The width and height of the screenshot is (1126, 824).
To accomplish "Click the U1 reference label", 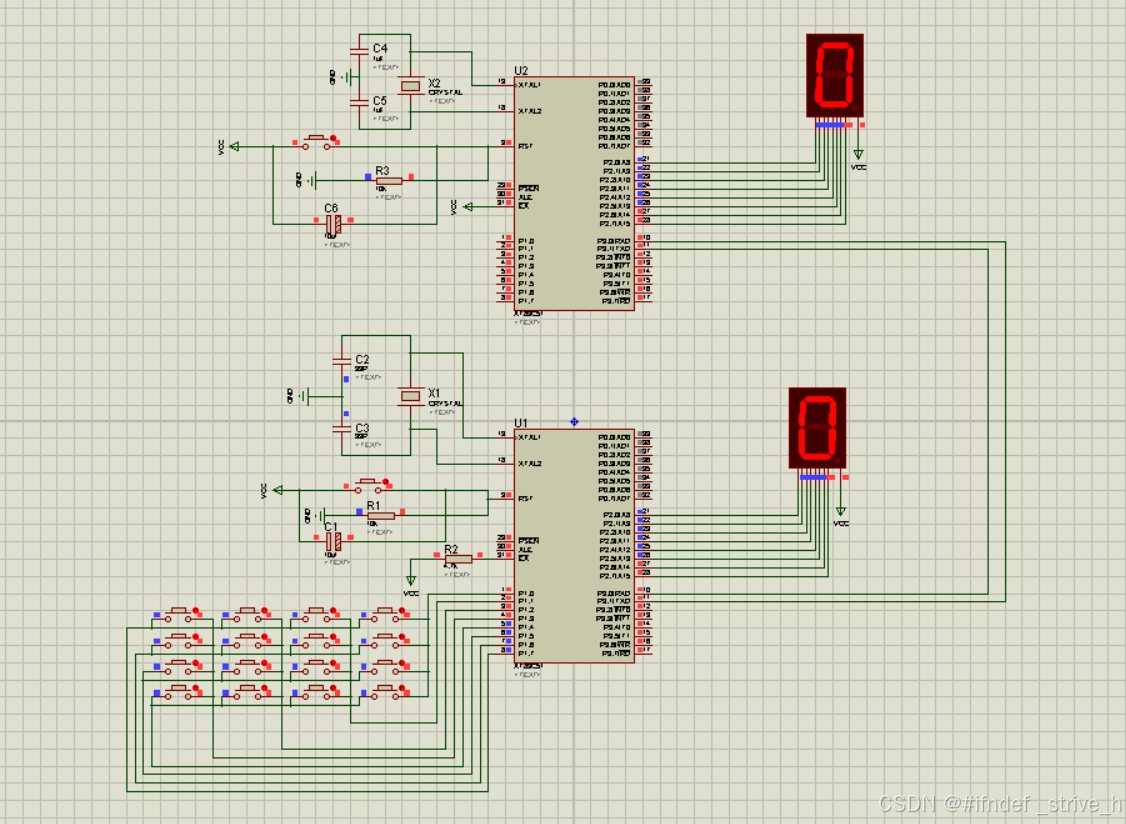I will [521, 423].
